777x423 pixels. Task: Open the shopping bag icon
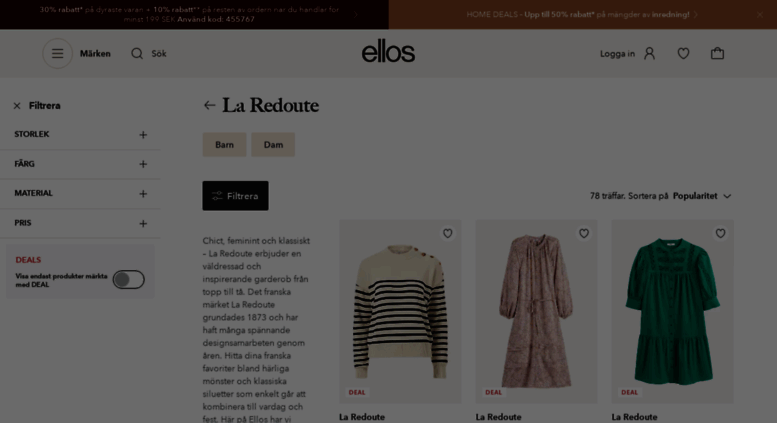717,53
